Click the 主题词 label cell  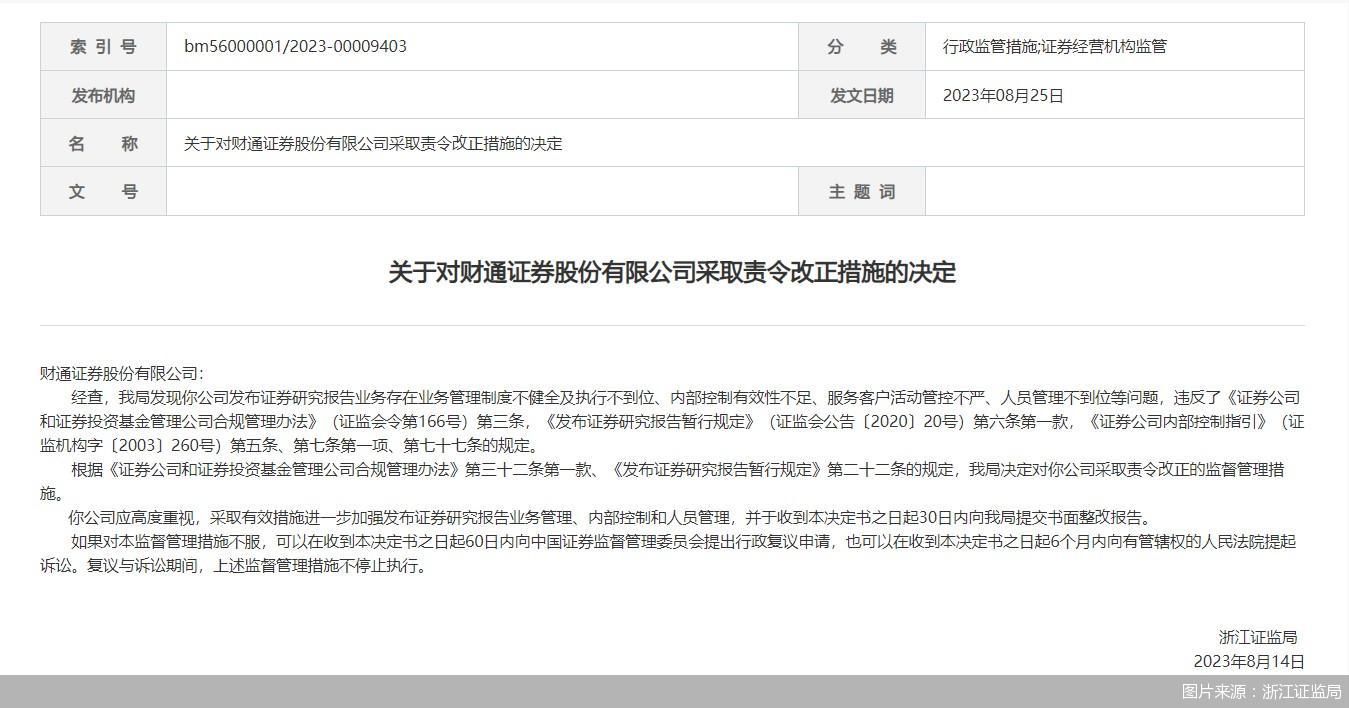(862, 191)
